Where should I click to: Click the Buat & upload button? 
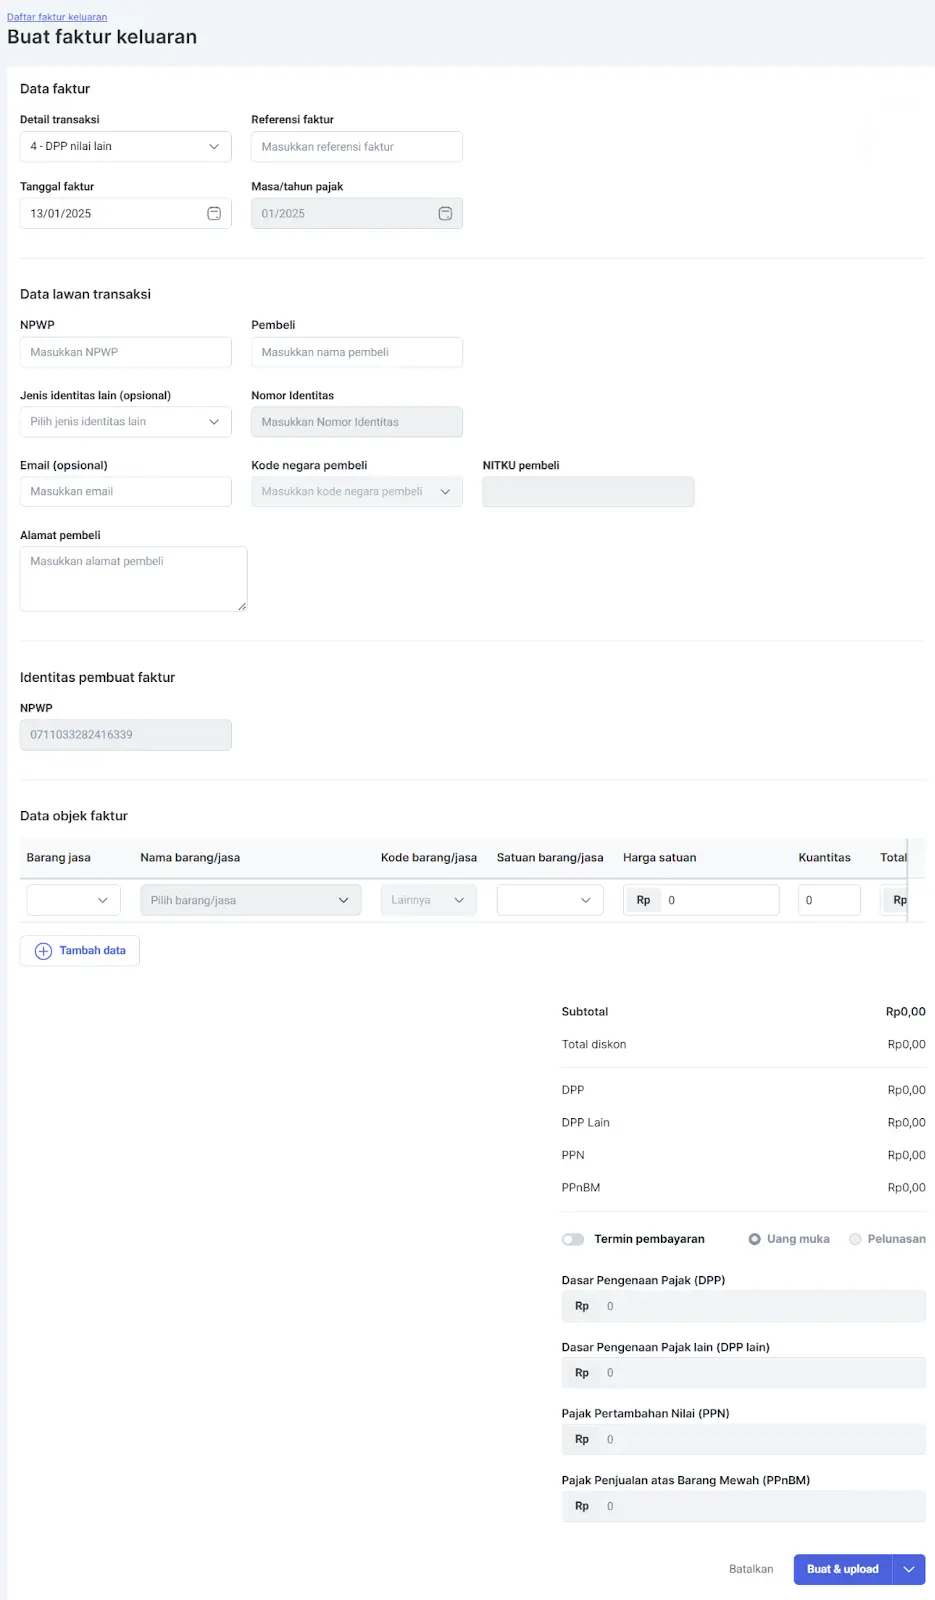tap(843, 1569)
